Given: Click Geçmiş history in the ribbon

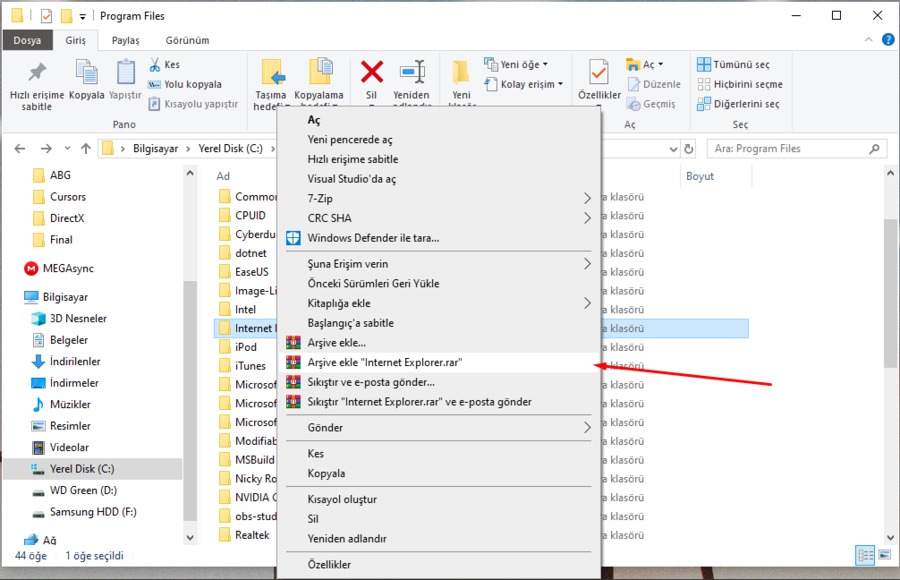Looking at the screenshot, I should tap(651, 104).
